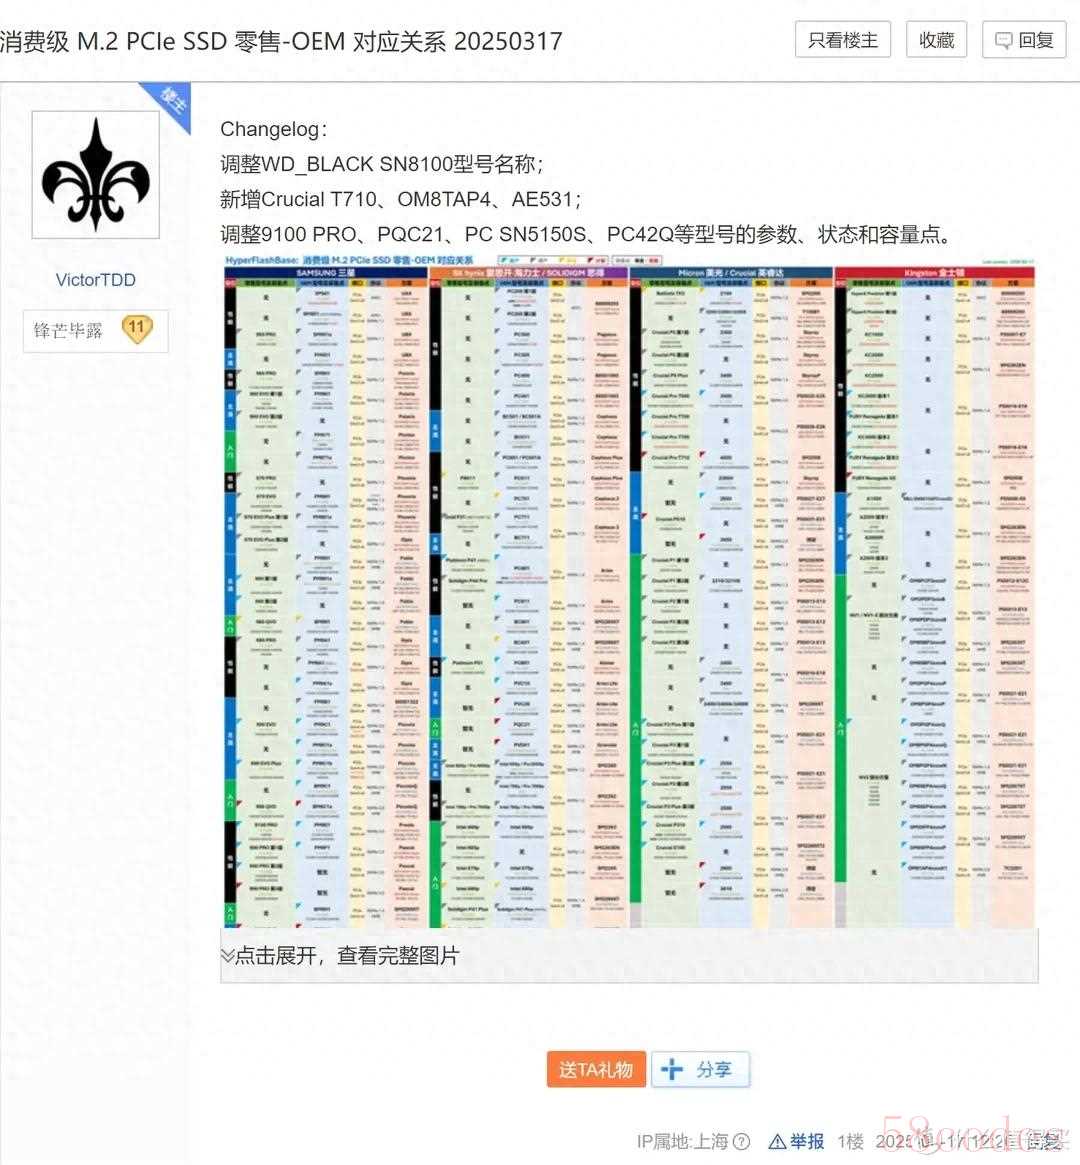
Task: Click the help icon beside IP属地:上海
Action: (x=741, y=1141)
